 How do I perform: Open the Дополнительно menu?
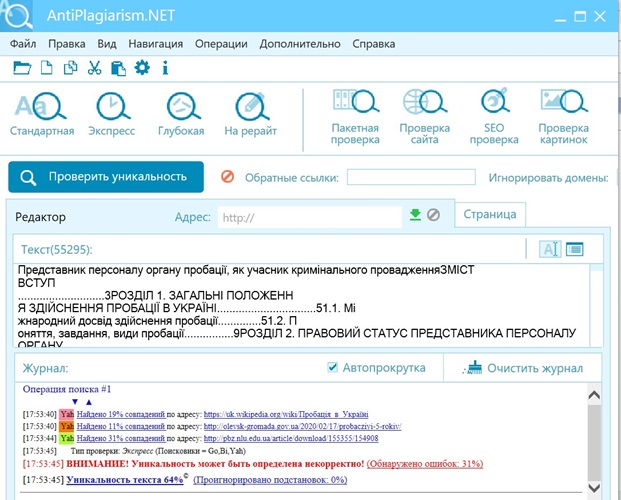pos(300,44)
